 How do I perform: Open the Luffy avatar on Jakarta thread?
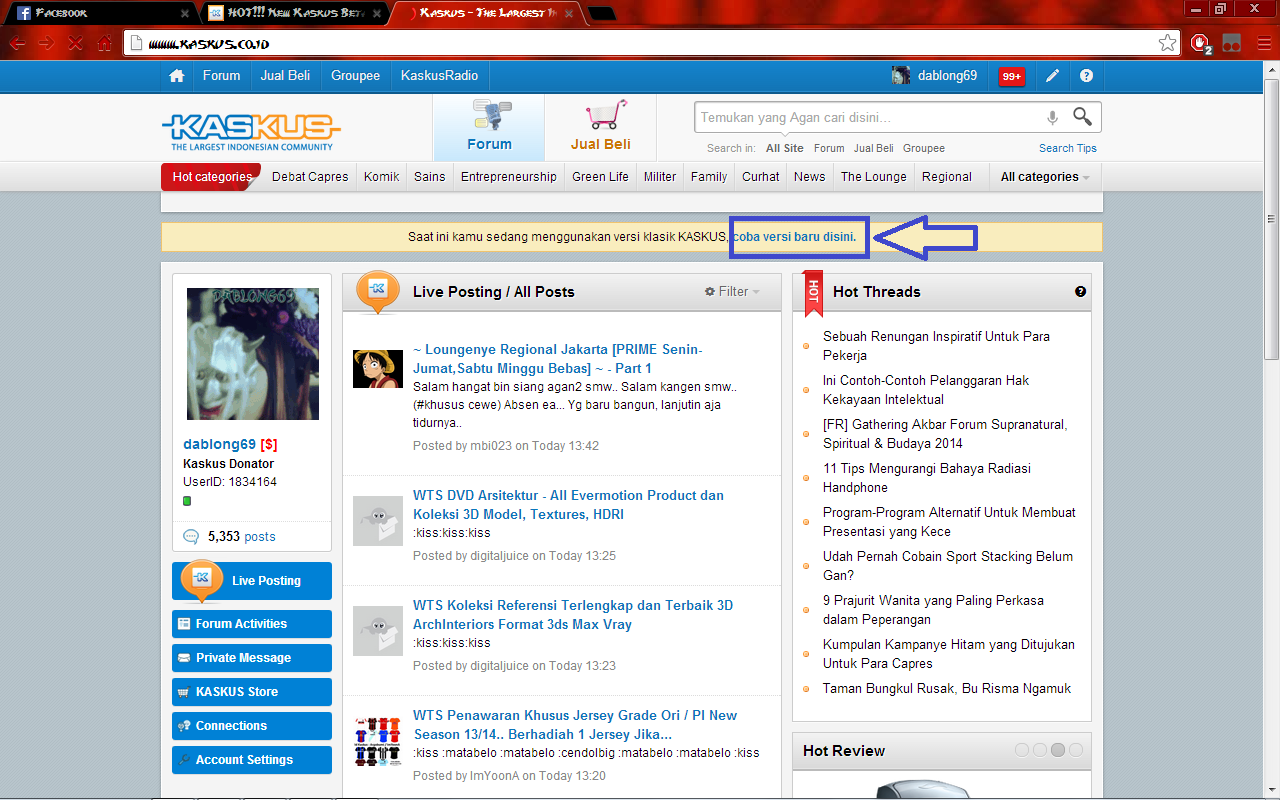(x=378, y=369)
